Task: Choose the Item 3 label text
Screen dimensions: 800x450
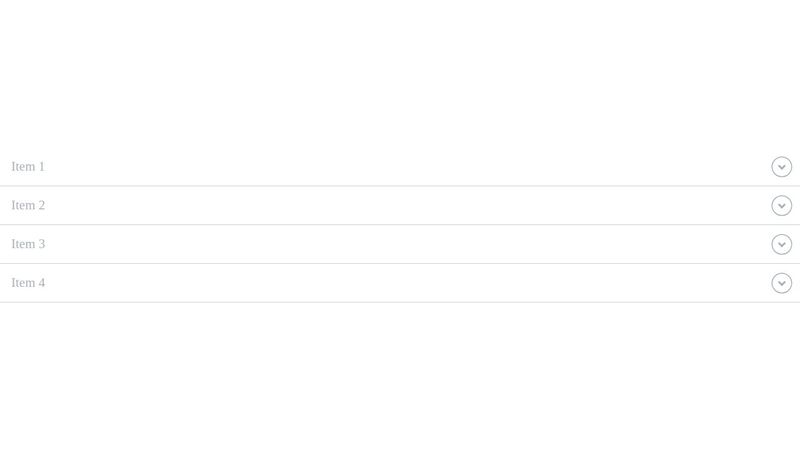Action: (28, 244)
